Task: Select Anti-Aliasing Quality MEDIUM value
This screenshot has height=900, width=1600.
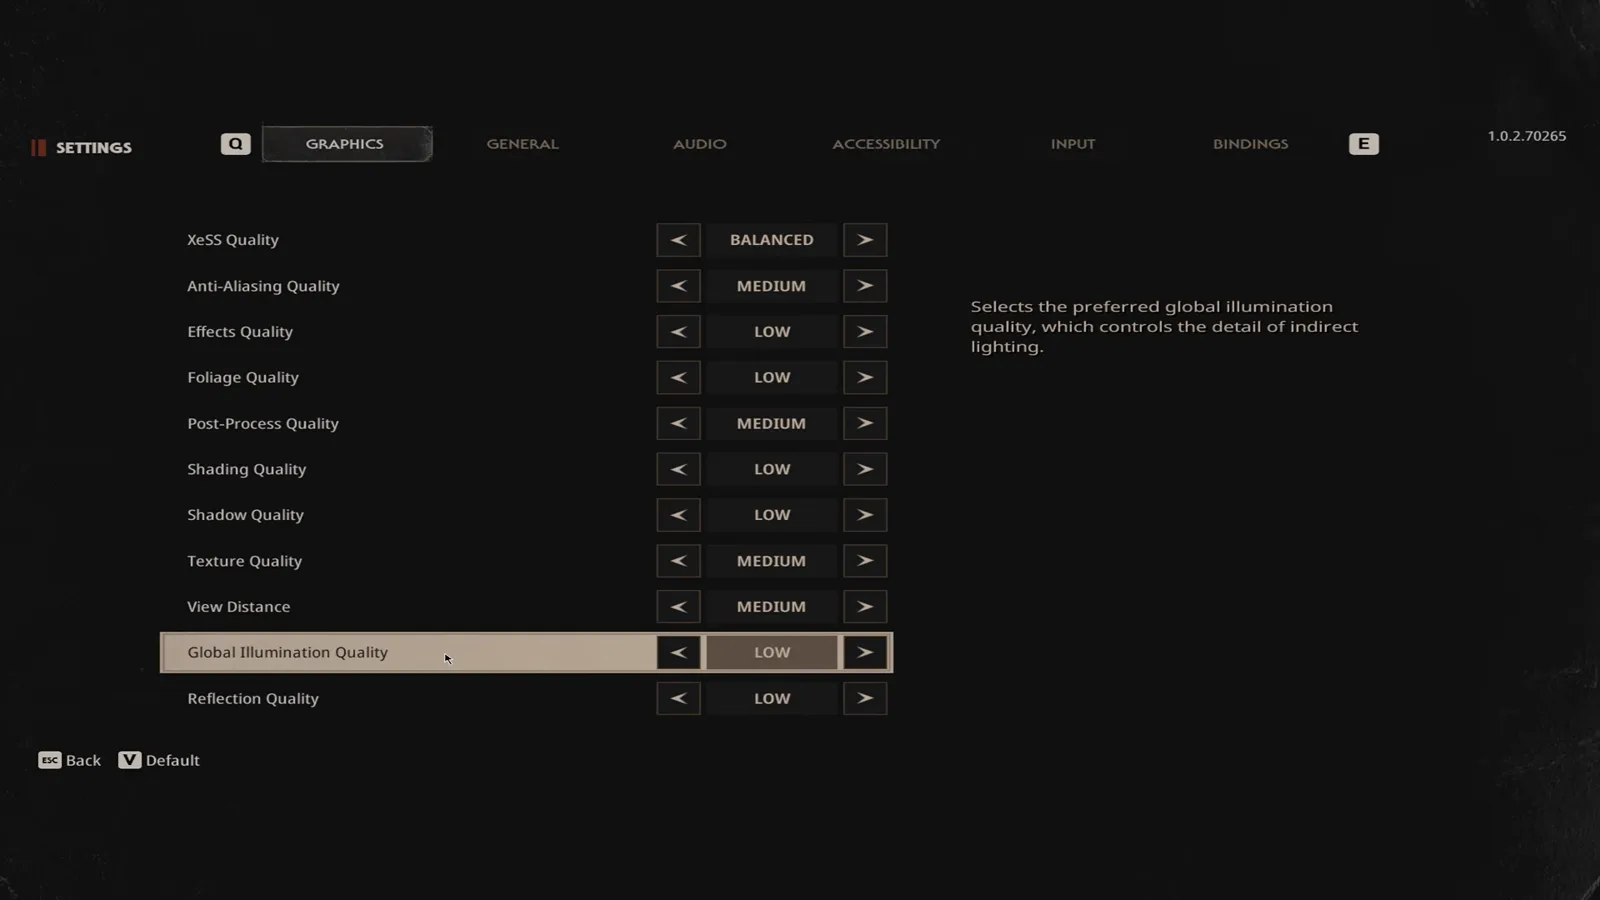Action: (x=772, y=286)
